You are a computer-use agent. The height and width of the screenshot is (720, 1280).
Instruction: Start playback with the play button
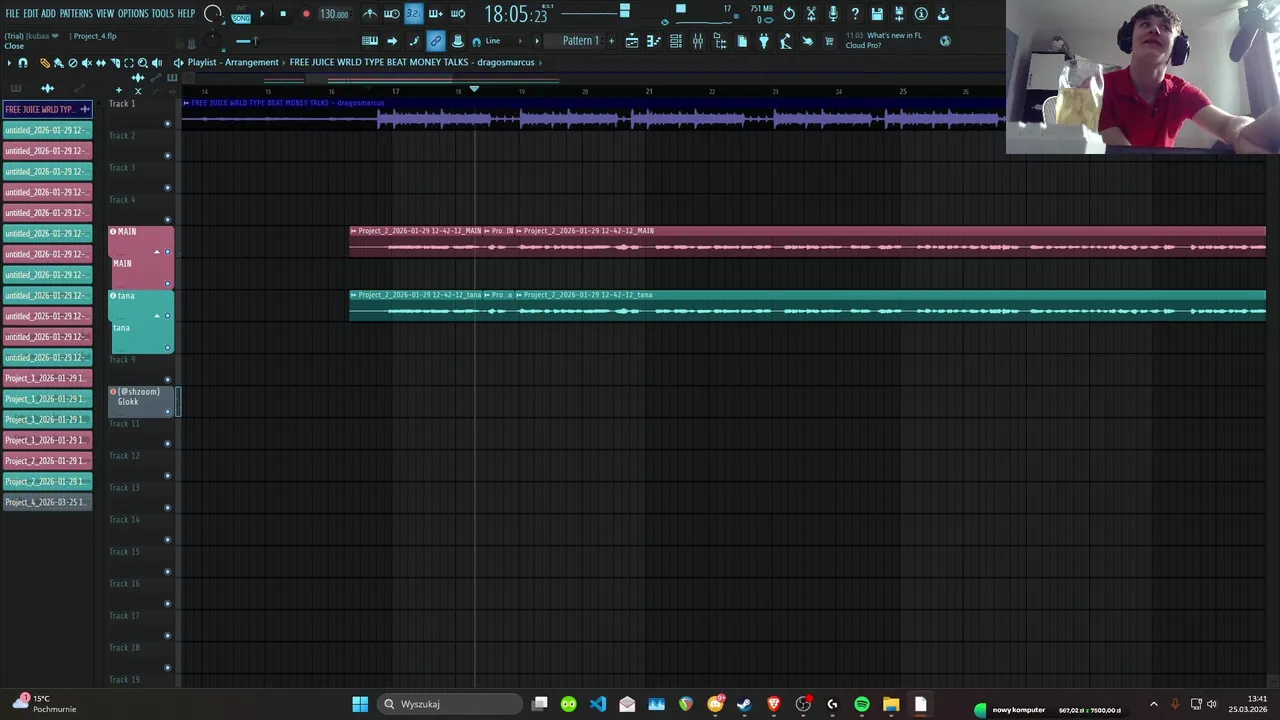click(262, 14)
